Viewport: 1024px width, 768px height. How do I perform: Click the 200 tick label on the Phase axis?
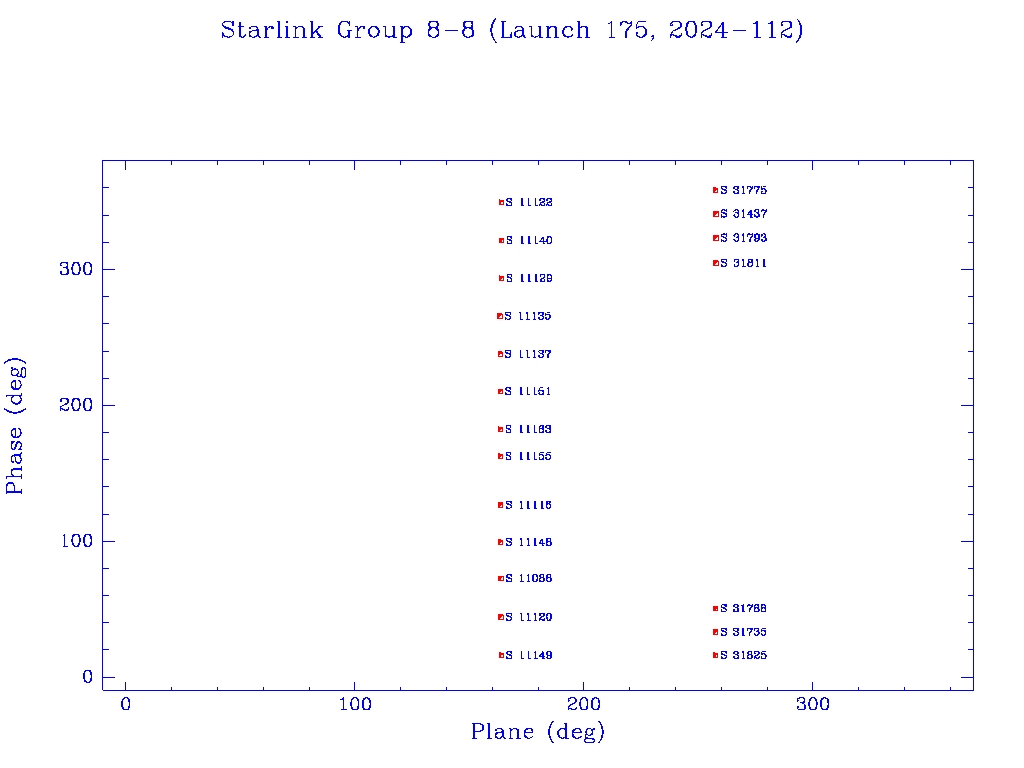[x=76, y=406]
